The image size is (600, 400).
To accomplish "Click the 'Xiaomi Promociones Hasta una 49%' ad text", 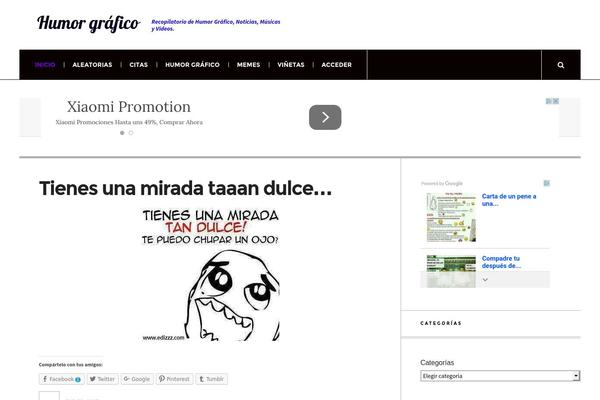I will (x=129, y=122).
